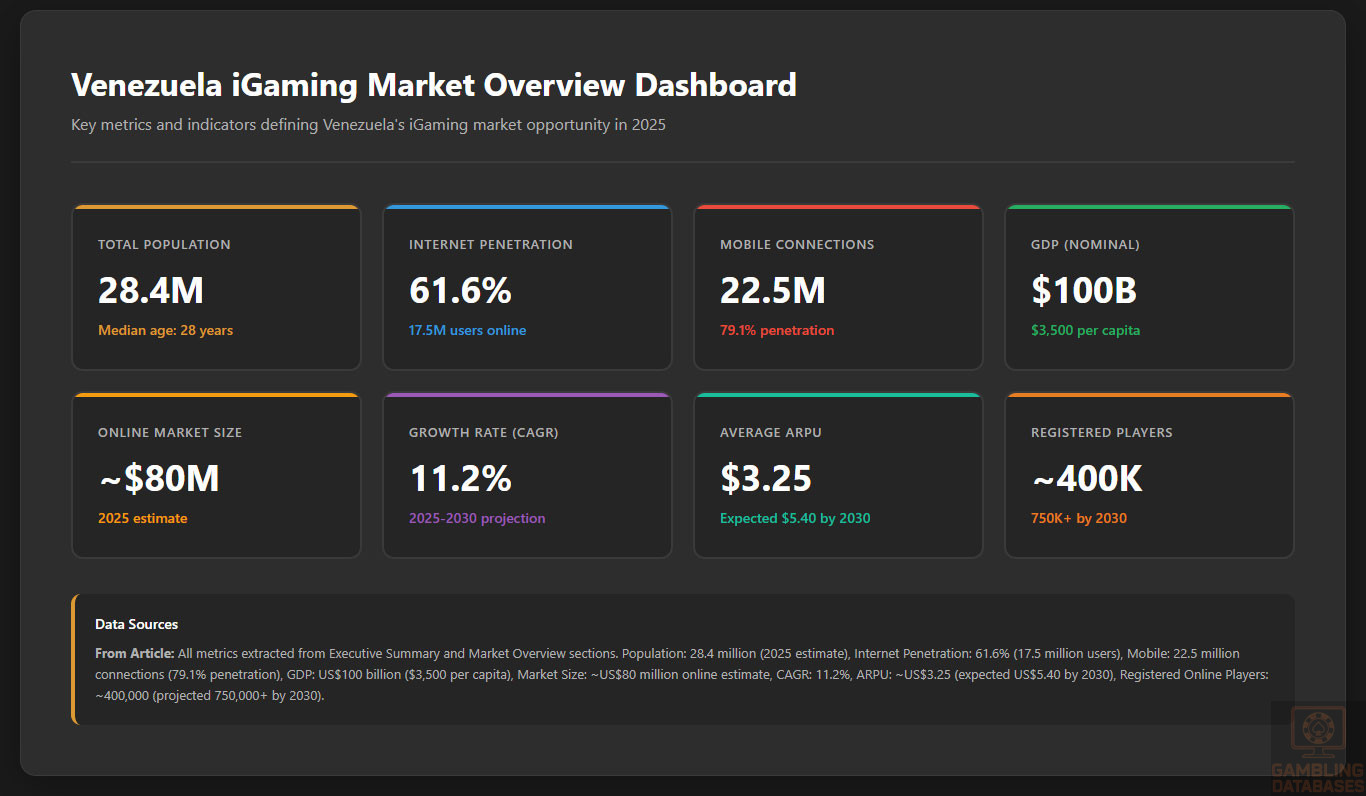This screenshot has height=796, width=1366.
Task: Click the '17.5M users online' blue text
Action: (x=467, y=330)
